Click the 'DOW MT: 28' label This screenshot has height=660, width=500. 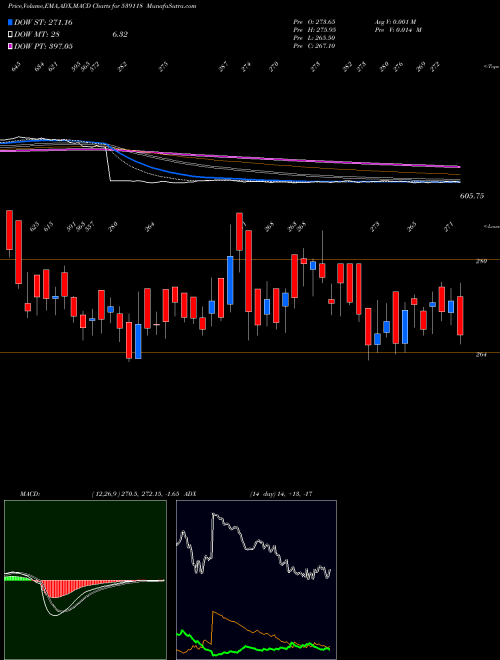tap(38, 35)
